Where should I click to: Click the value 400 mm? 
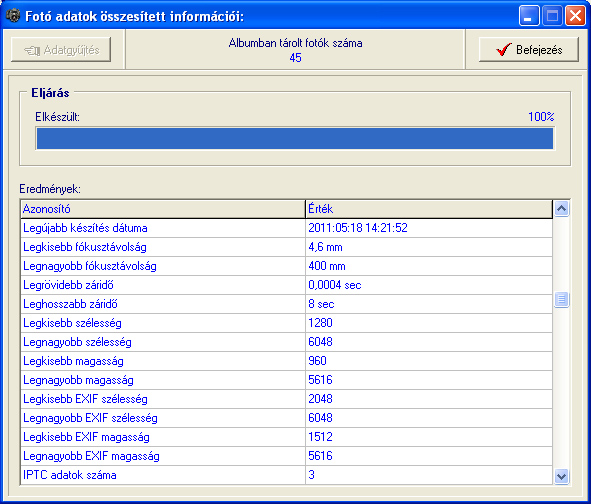(x=327, y=266)
